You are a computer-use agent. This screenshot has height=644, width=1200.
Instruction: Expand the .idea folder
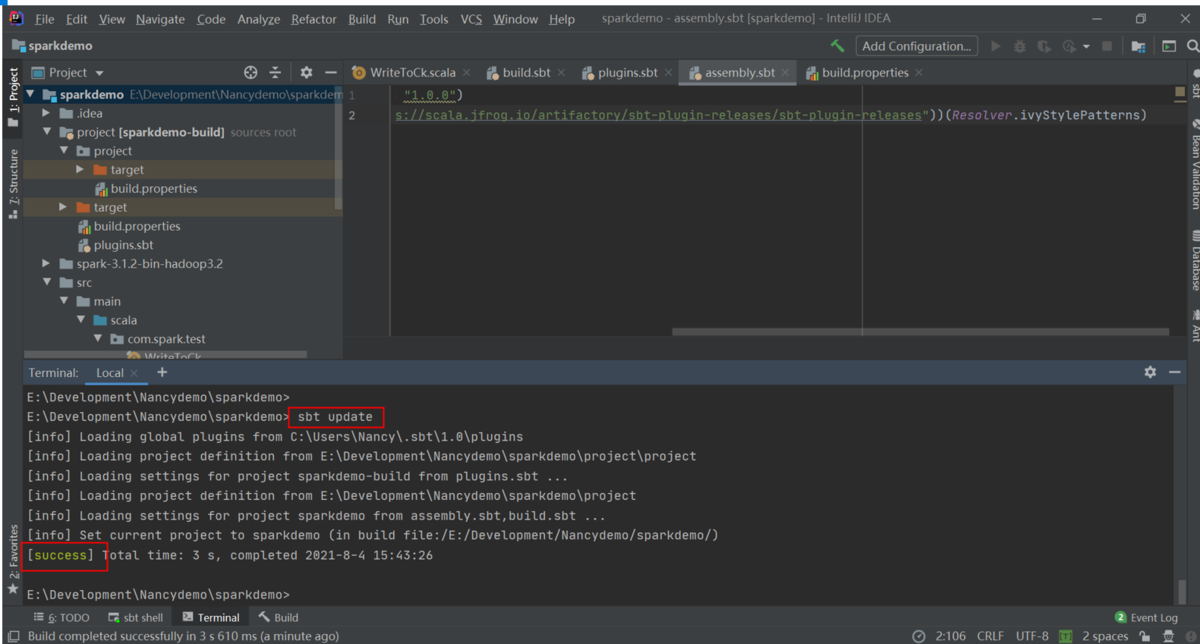coord(46,113)
